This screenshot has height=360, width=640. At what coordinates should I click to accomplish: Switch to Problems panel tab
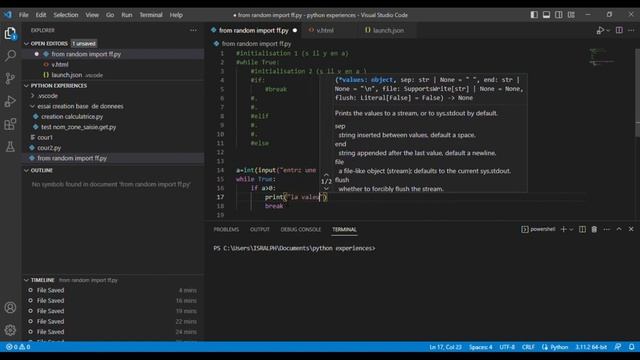(x=226, y=229)
